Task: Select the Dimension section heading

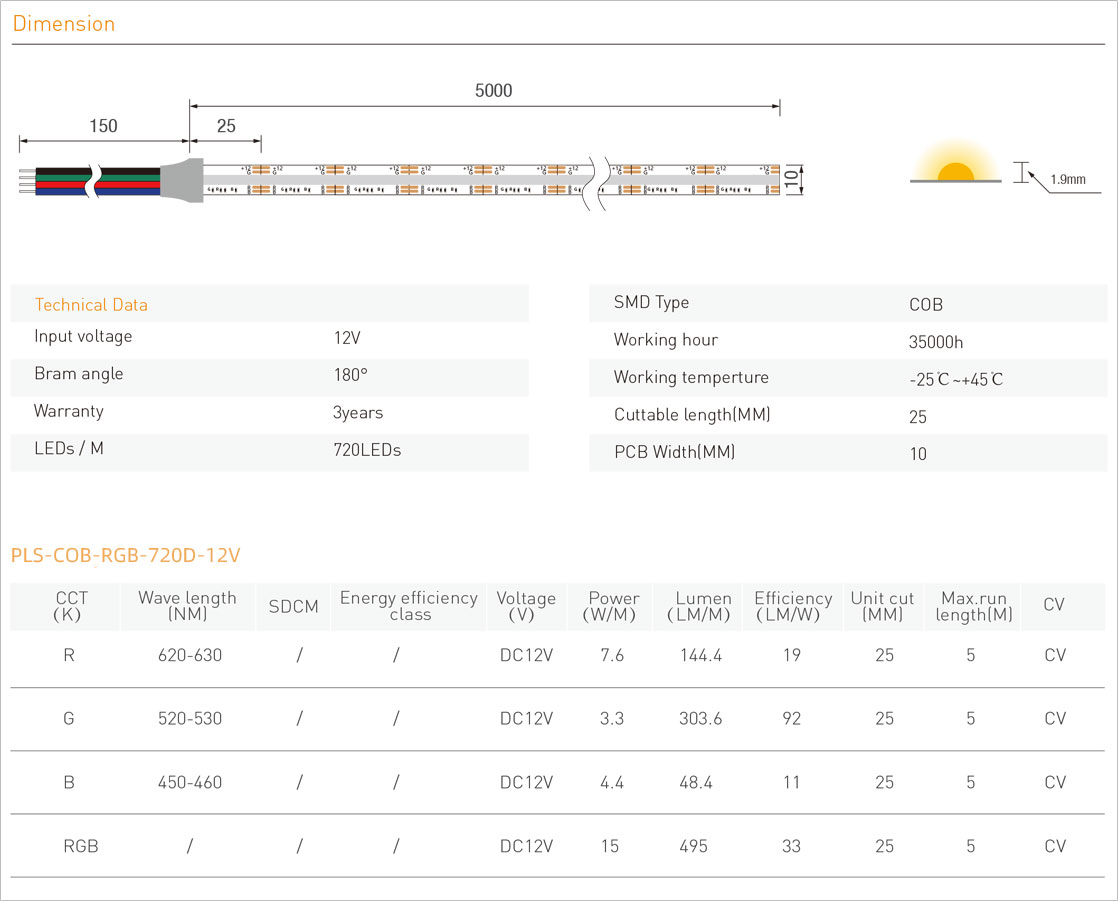Action: point(64,24)
